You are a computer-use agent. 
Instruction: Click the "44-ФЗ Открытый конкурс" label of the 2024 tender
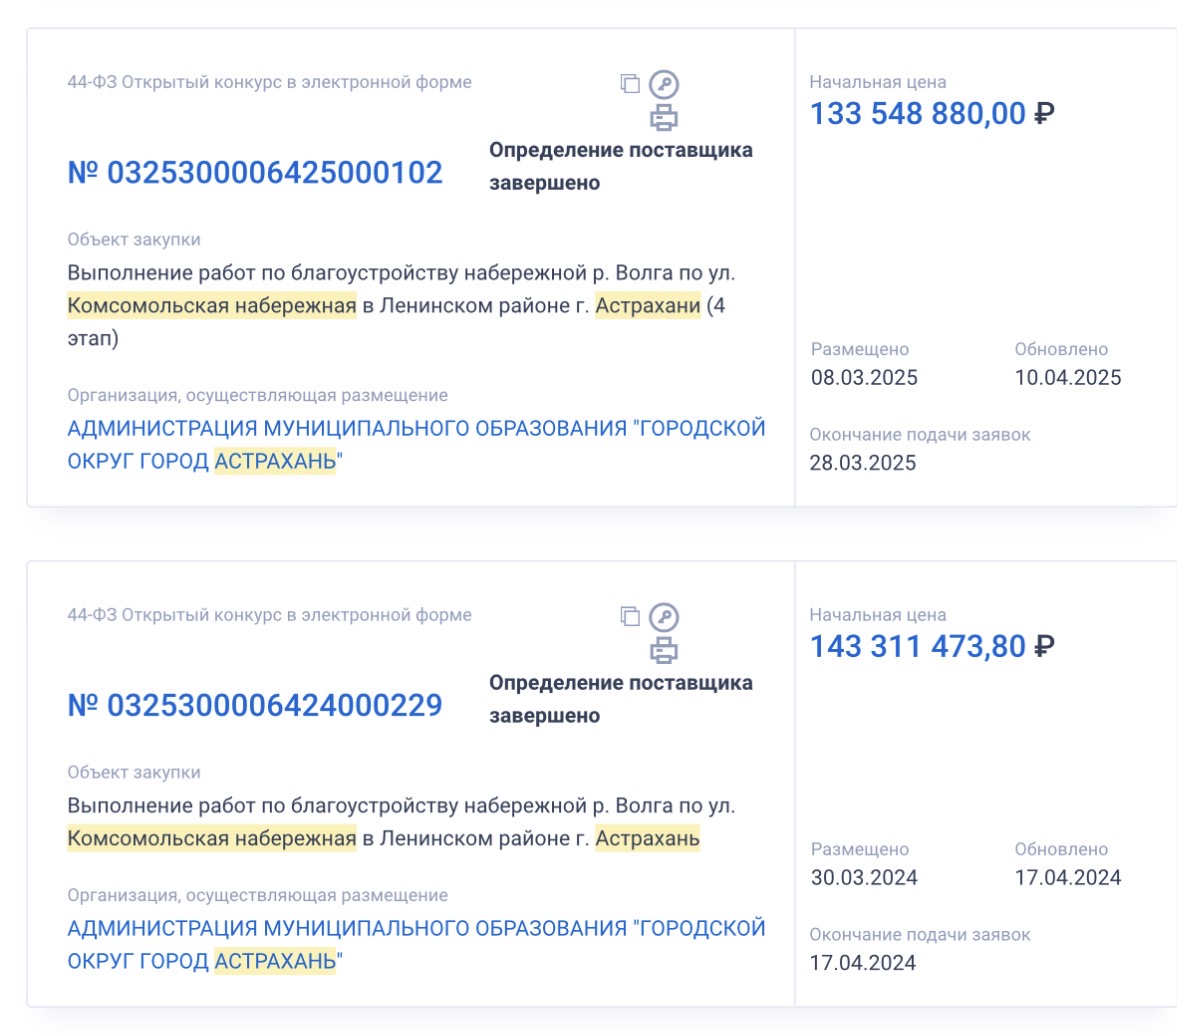click(269, 615)
